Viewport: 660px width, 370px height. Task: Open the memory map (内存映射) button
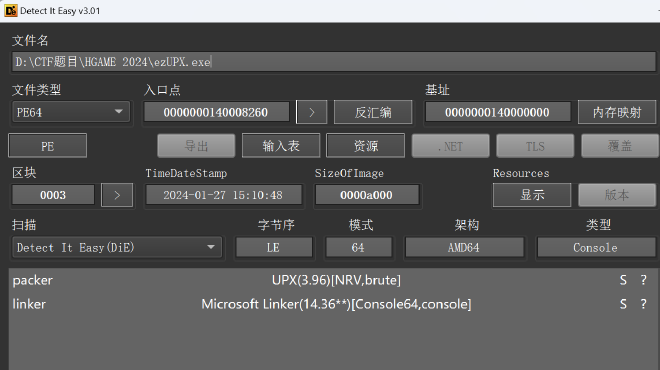coord(617,112)
